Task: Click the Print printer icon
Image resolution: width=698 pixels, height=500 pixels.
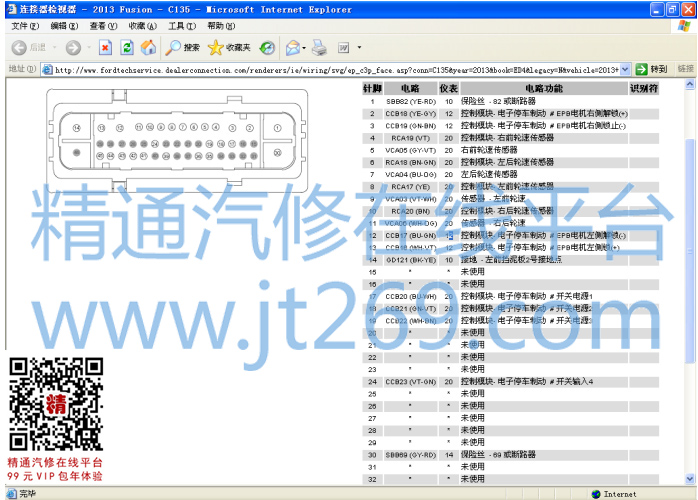Action: (319, 48)
